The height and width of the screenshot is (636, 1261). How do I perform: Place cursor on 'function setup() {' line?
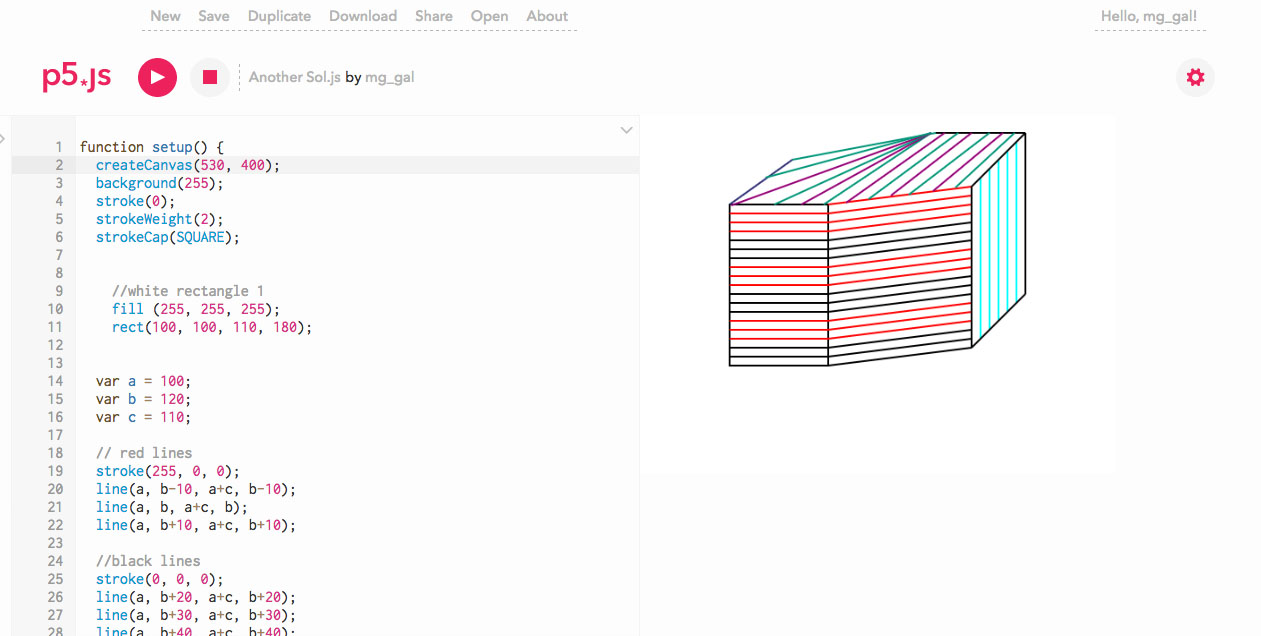point(152,147)
